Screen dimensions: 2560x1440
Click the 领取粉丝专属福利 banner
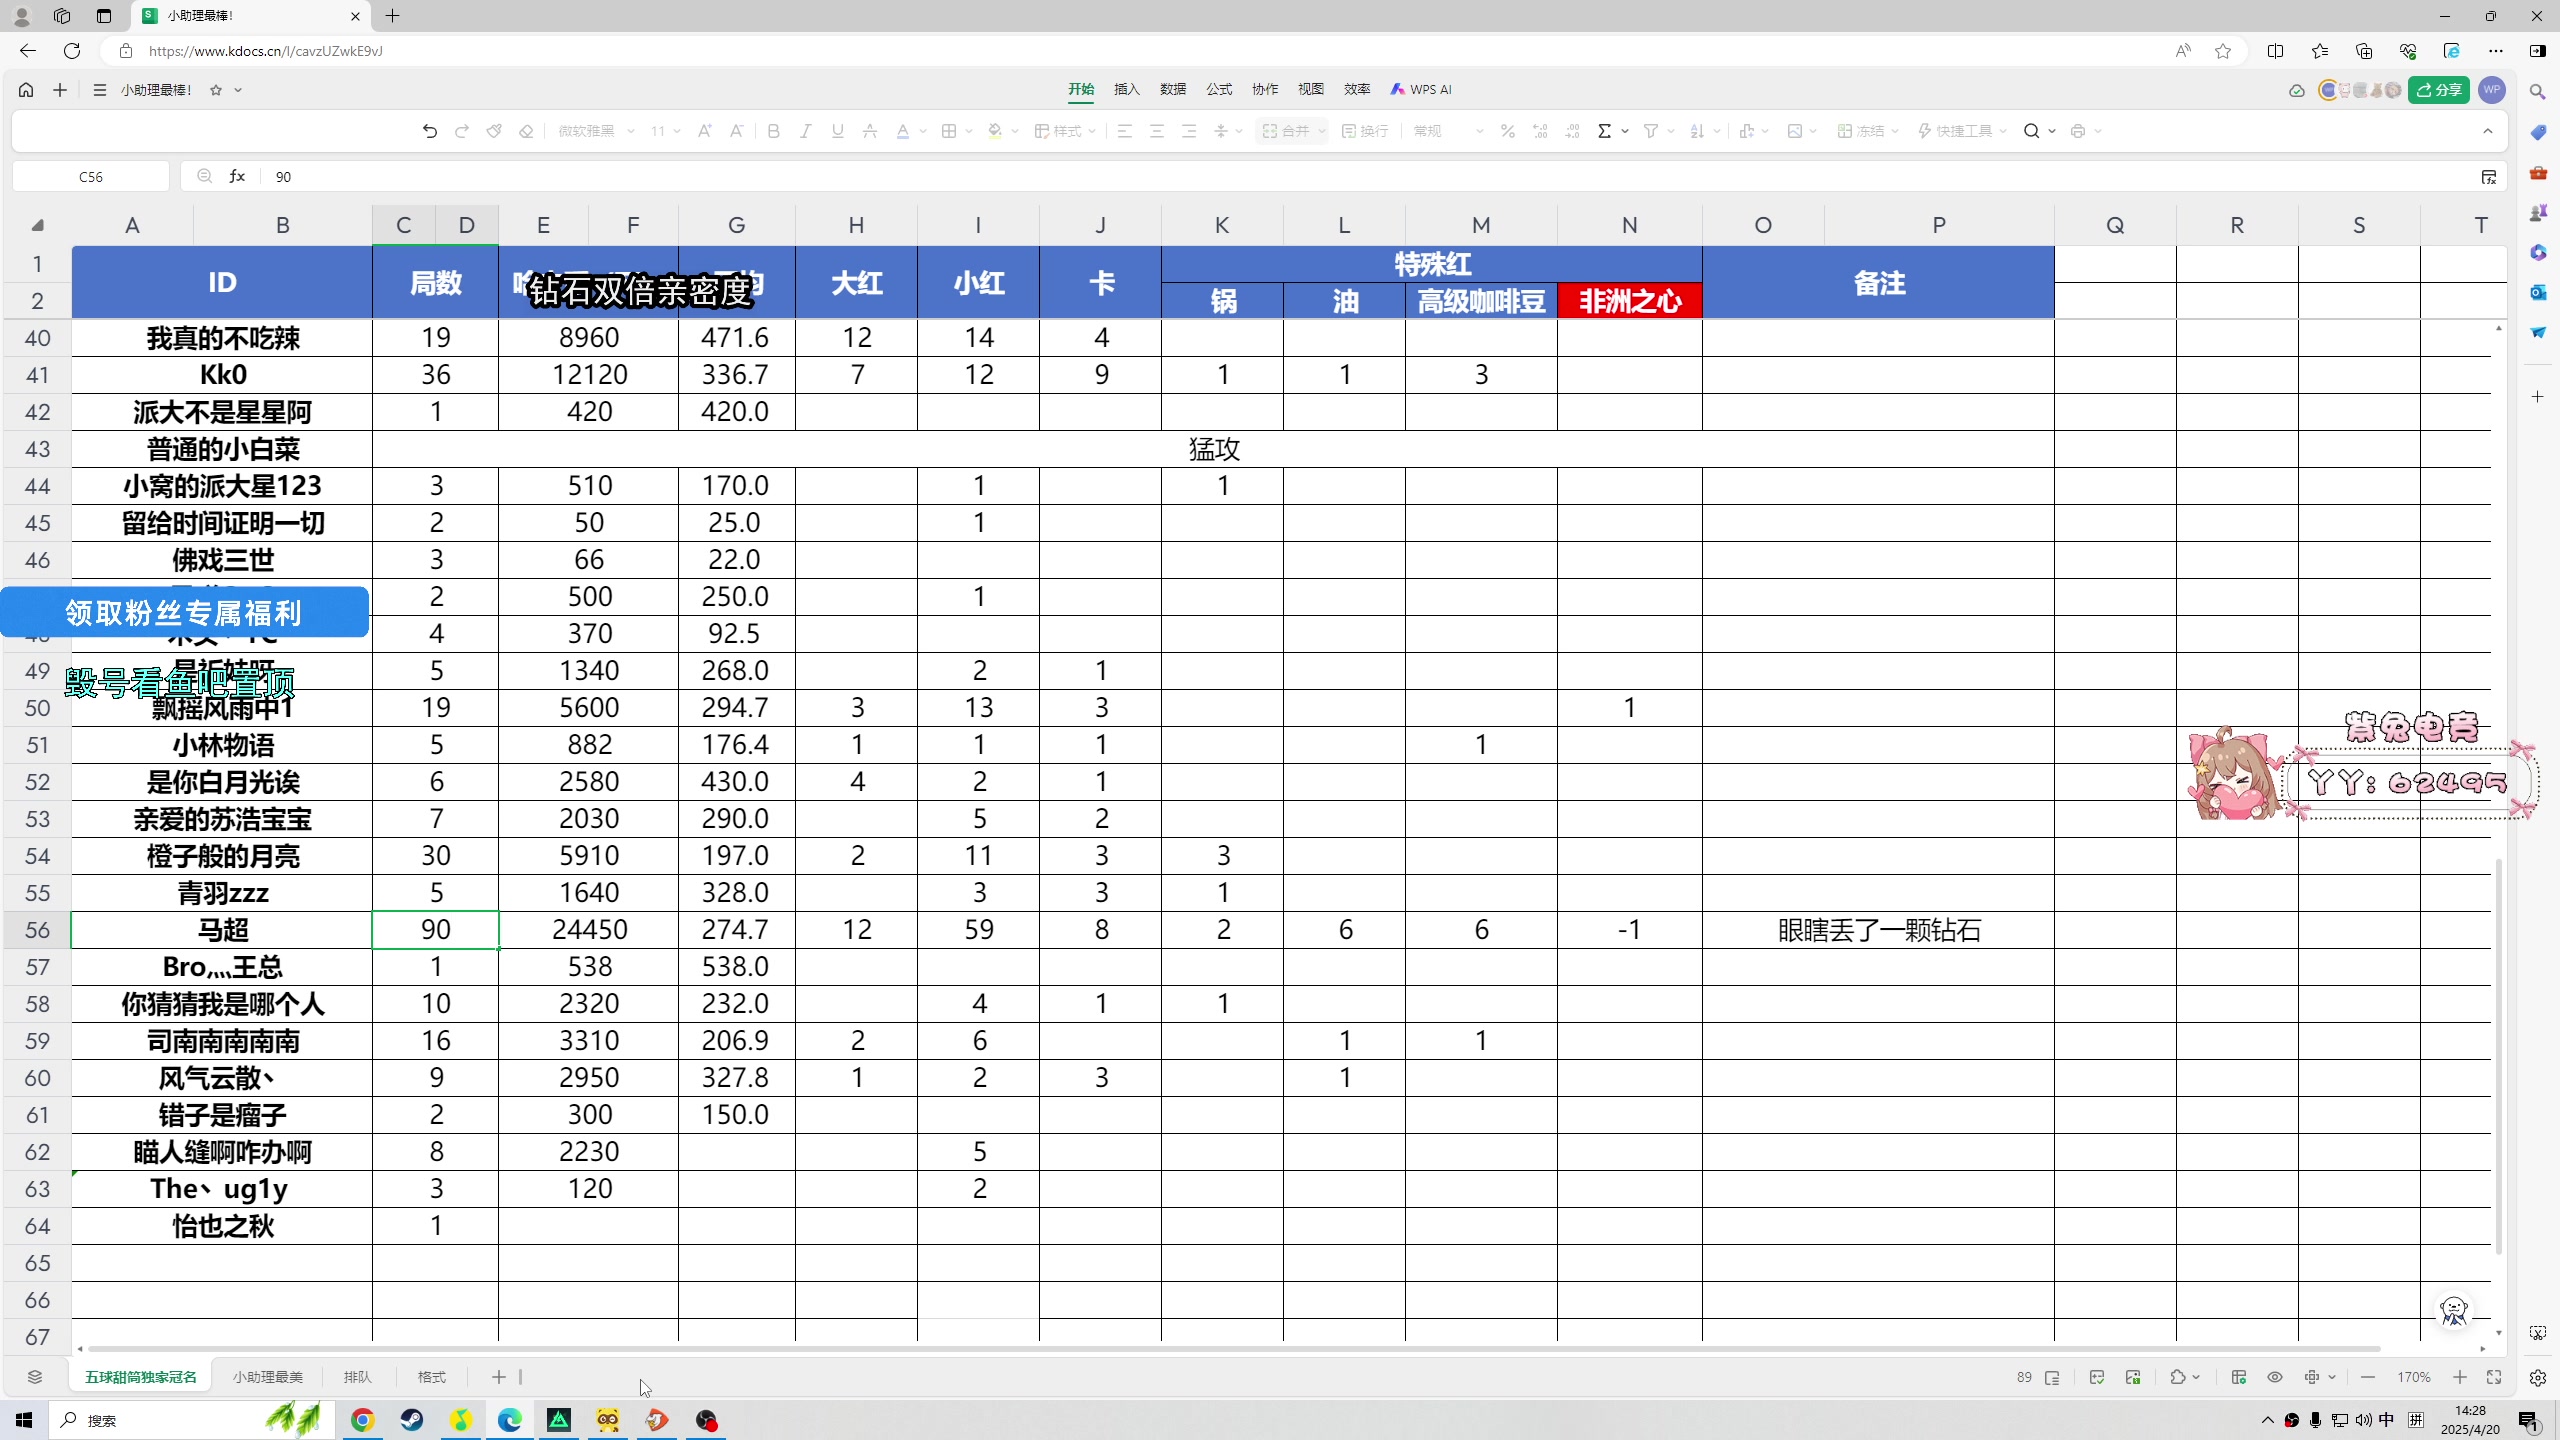pyautogui.click(x=184, y=612)
